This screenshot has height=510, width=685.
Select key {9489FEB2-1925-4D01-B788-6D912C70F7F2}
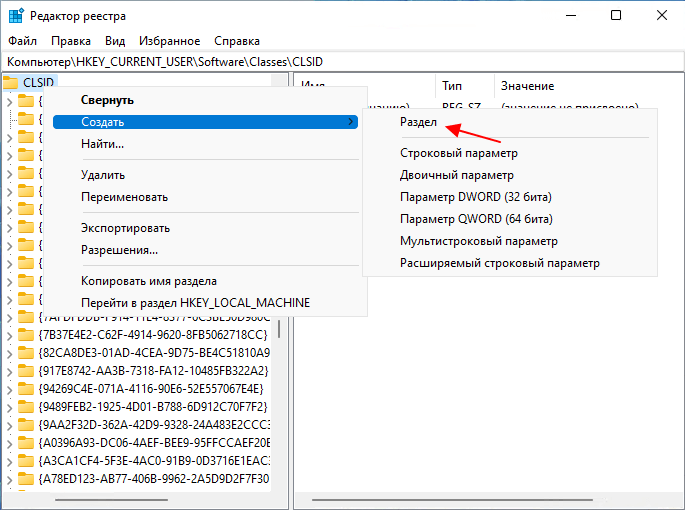[x=153, y=407]
